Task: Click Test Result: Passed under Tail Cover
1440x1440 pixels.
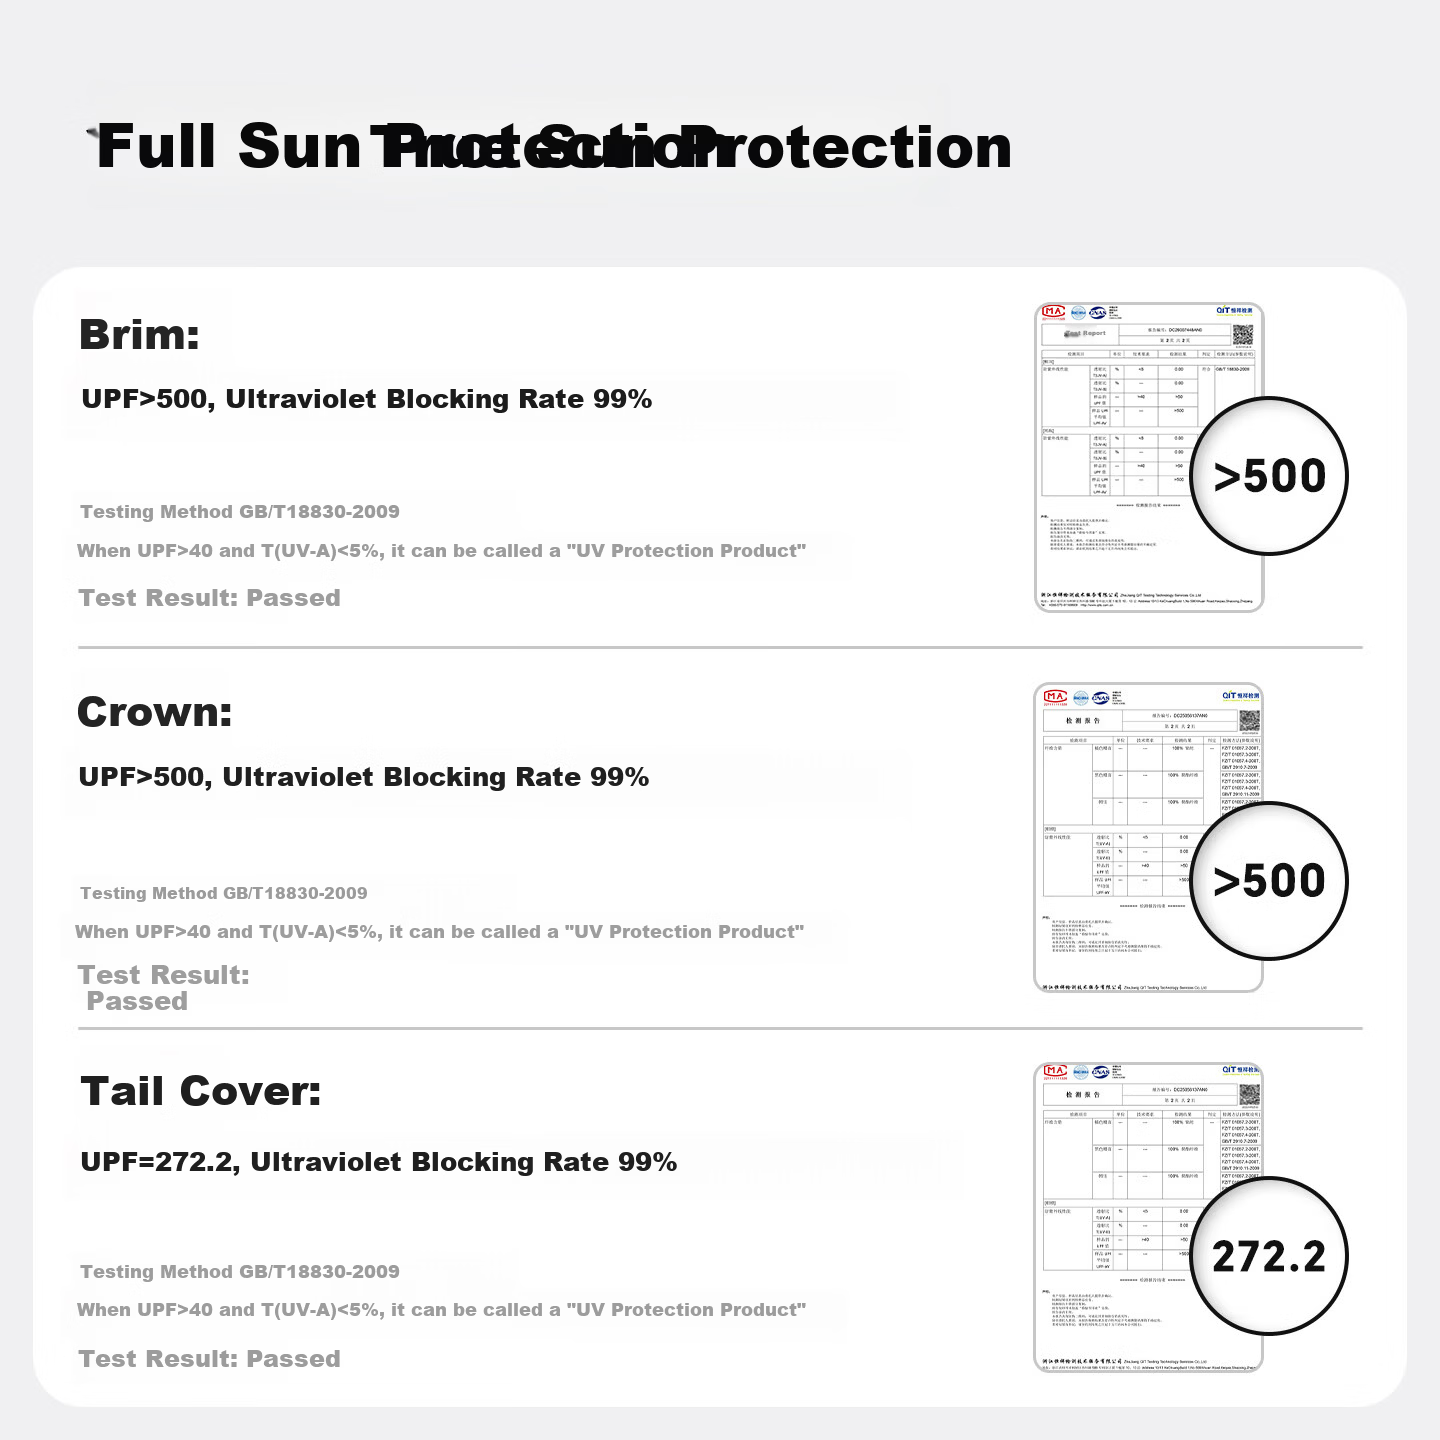Action: pyautogui.click(x=210, y=1359)
